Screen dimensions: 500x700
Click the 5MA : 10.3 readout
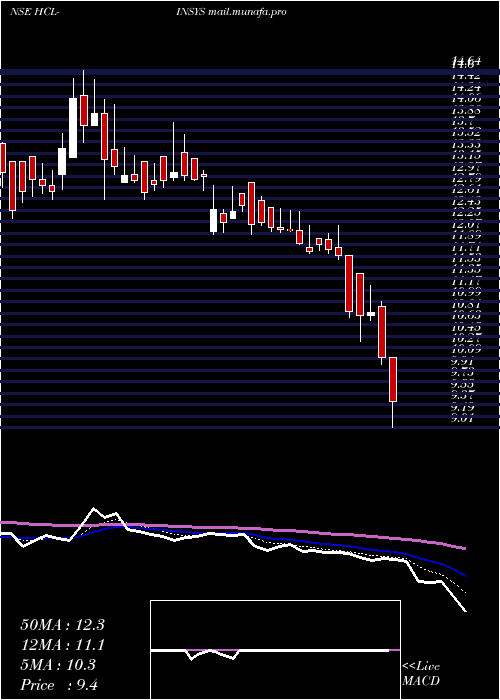tap(58, 665)
